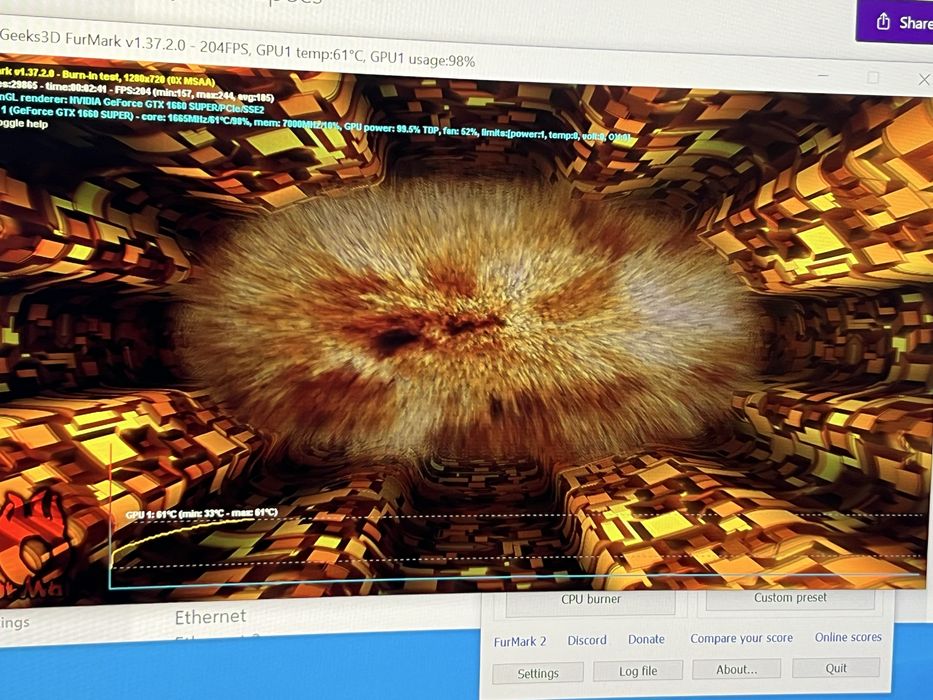
Task: Close the FurMark burn-in test window
Action: (x=923, y=79)
